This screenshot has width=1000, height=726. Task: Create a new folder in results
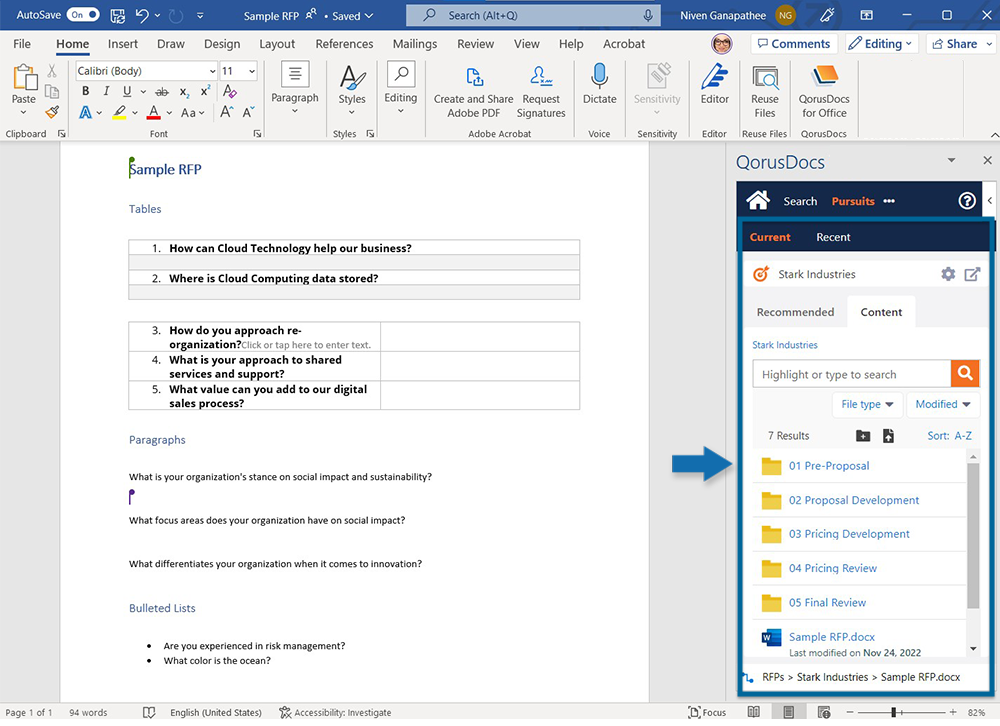[863, 436]
